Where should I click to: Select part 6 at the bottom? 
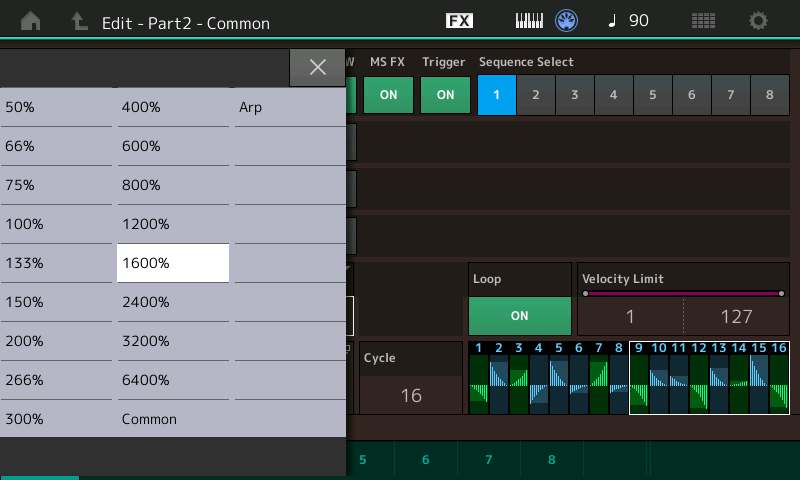pyautogui.click(x=425, y=460)
